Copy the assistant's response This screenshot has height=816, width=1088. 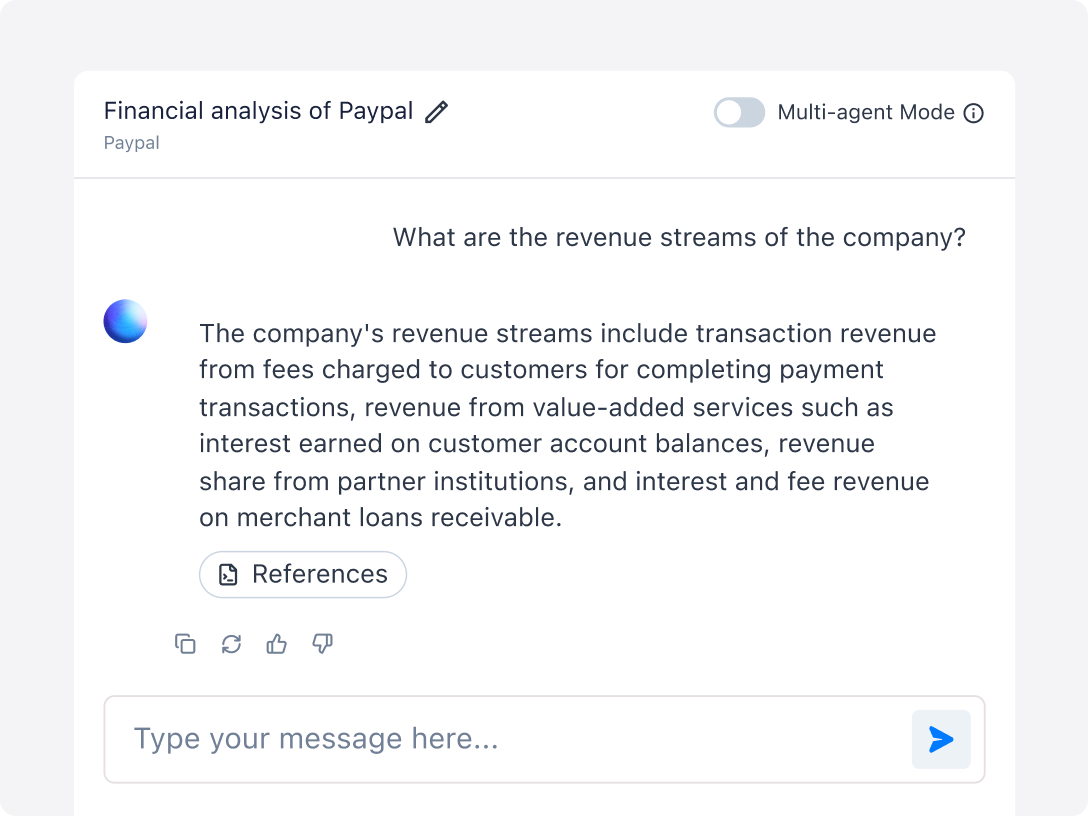point(186,644)
